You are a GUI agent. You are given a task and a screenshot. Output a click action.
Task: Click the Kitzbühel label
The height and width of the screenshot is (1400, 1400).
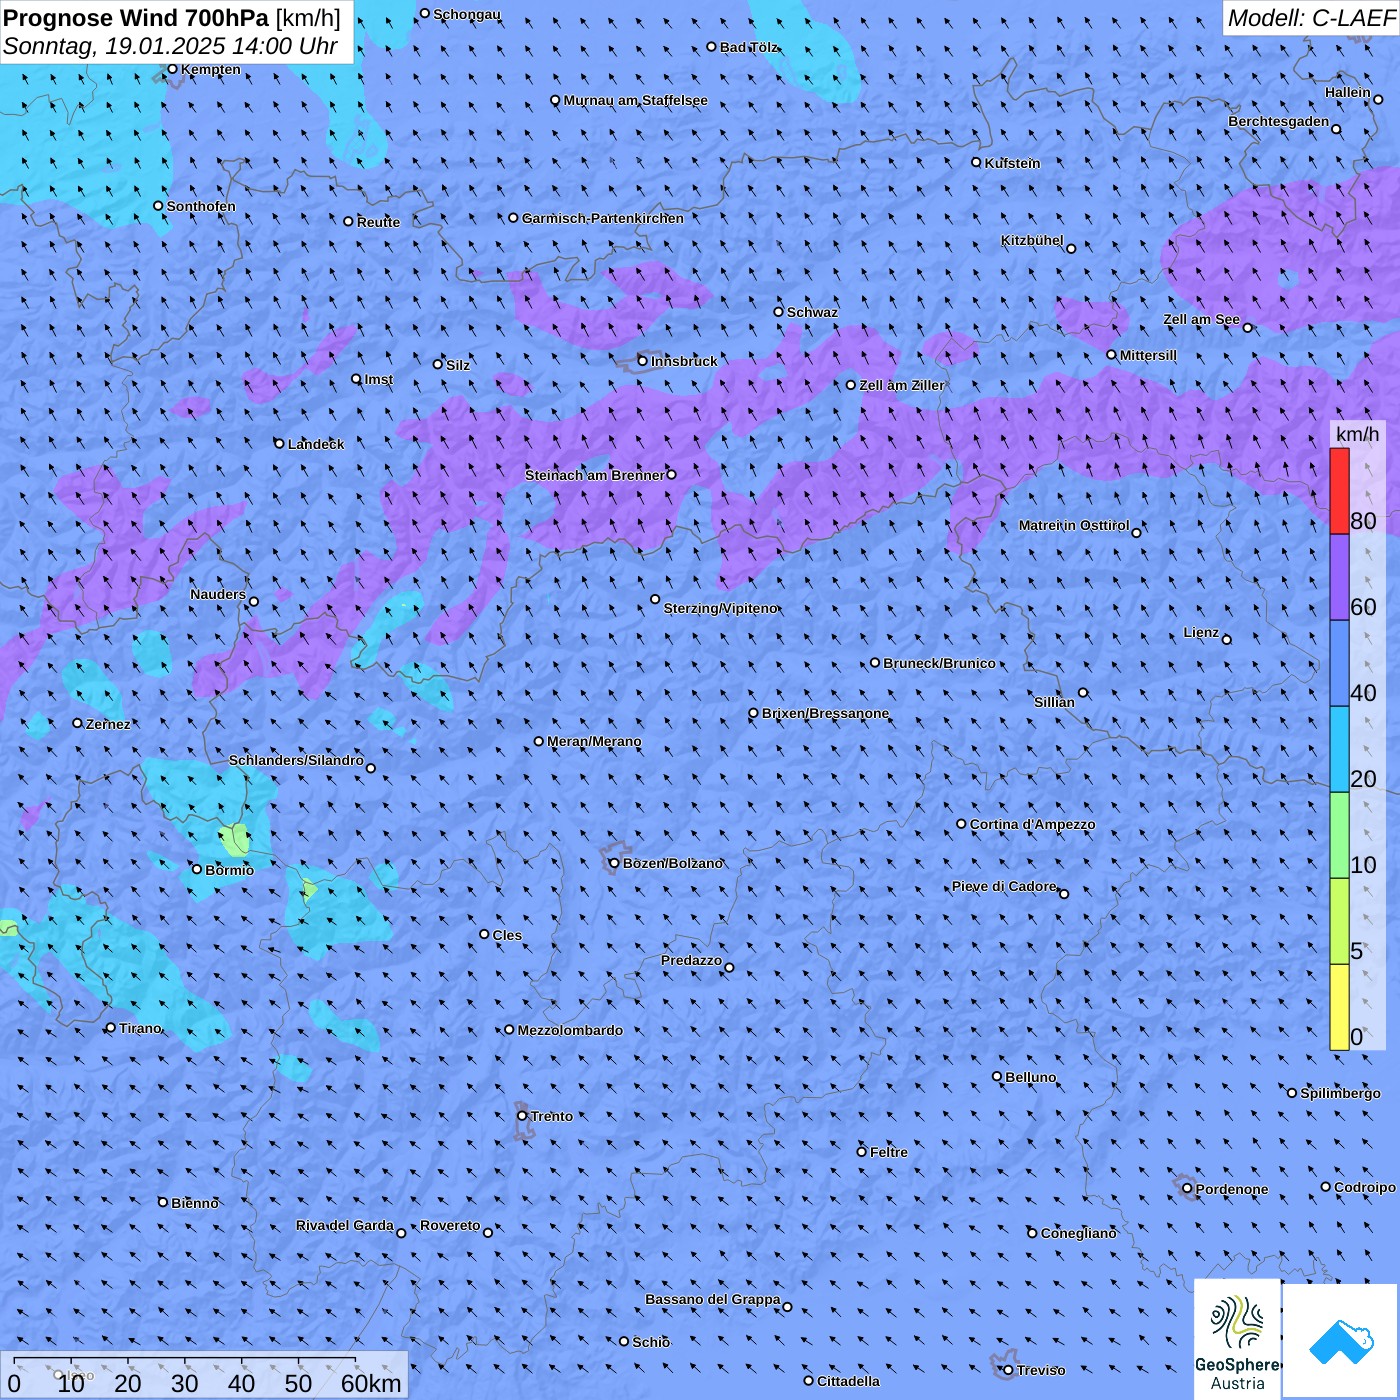click(1032, 240)
